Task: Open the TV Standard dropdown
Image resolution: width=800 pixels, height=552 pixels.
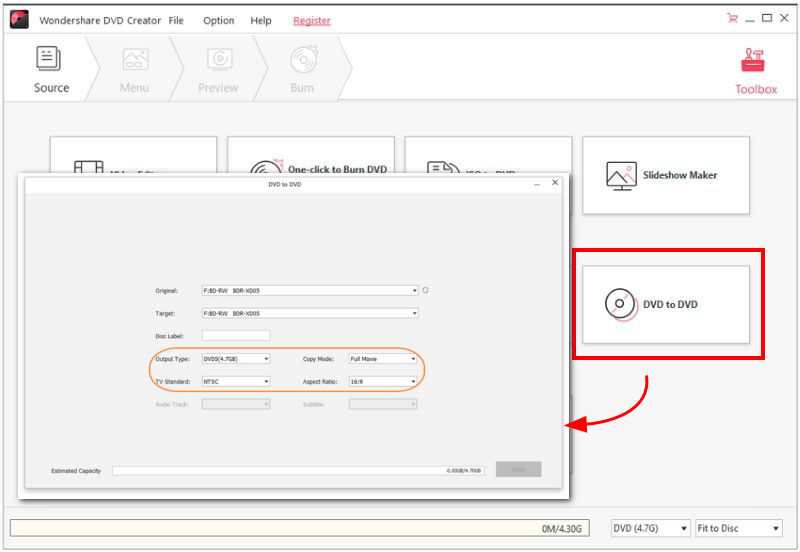Action: (x=236, y=381)
